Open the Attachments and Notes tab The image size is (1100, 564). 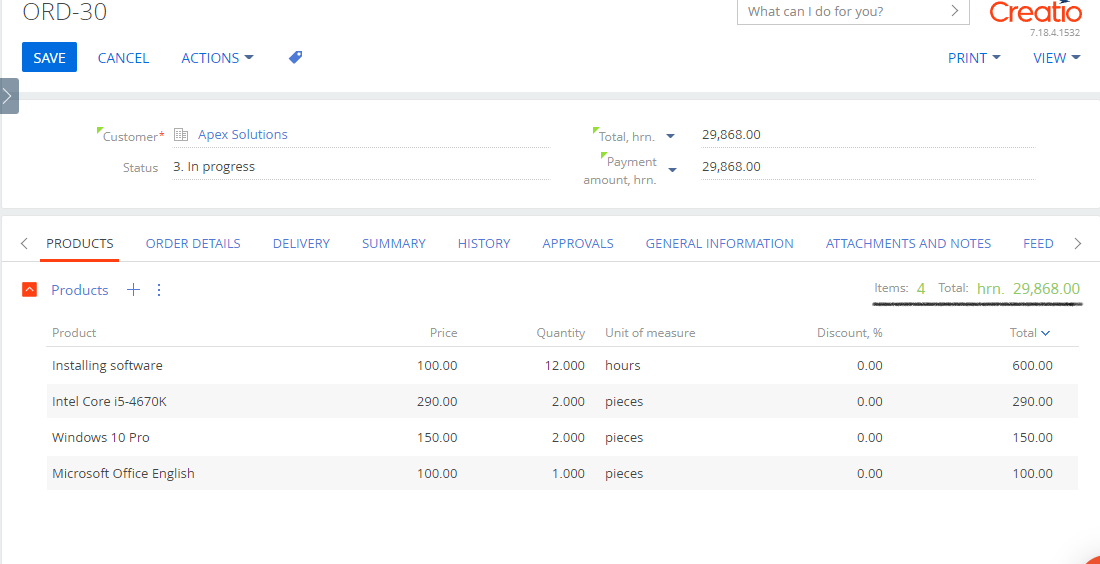pos(908,243)
